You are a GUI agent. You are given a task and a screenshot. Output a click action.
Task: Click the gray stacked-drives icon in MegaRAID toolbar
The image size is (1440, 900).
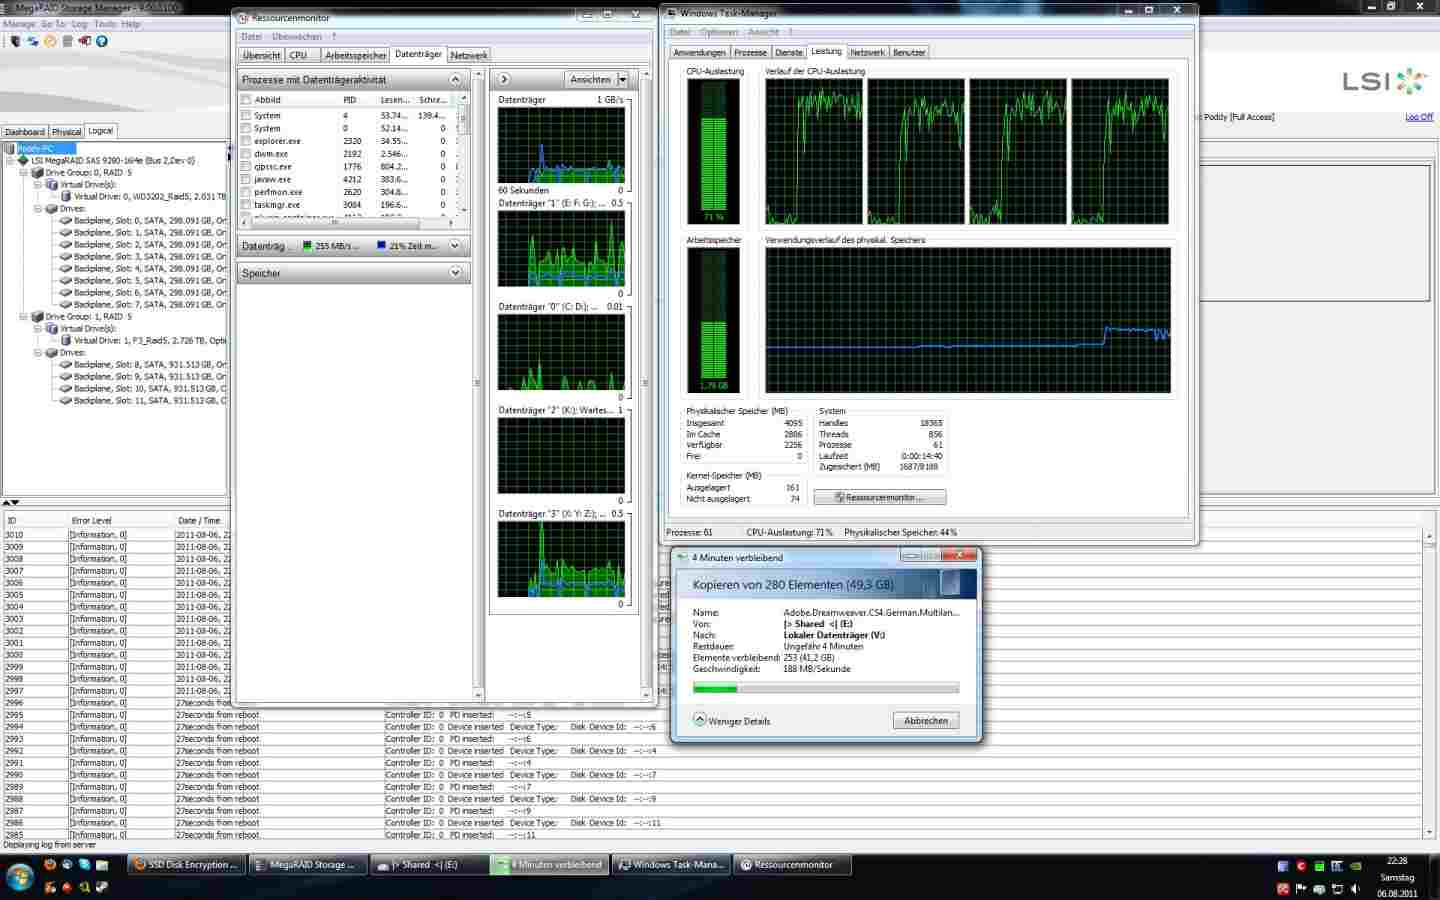coord(67,41)
